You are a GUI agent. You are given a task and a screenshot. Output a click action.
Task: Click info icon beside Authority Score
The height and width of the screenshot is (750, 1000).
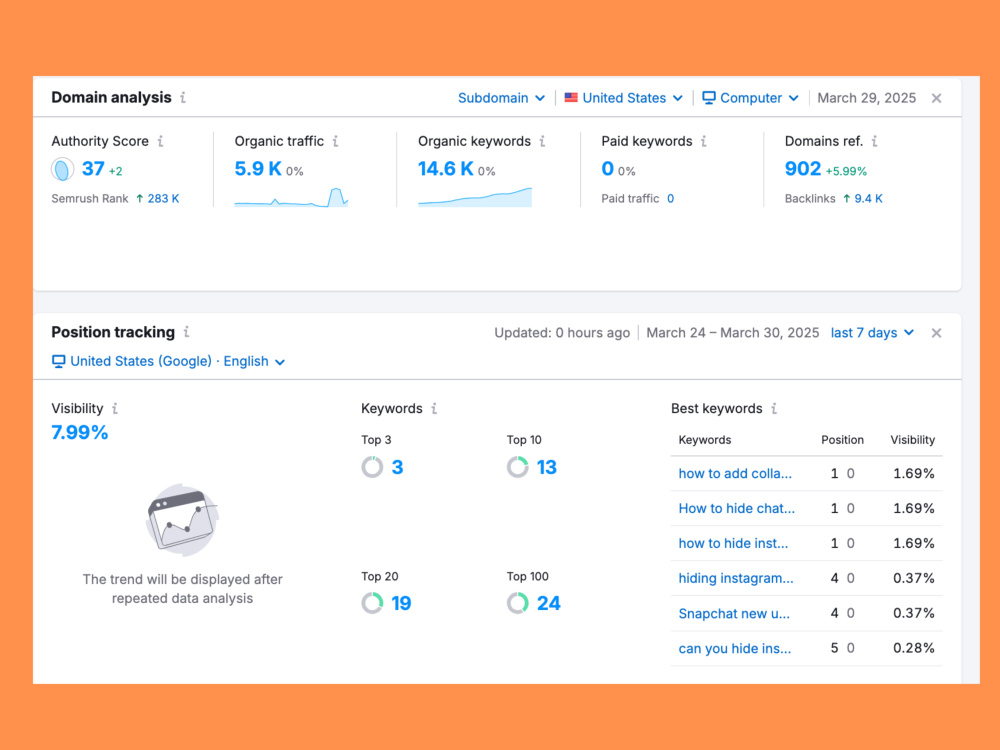(161, 141)
